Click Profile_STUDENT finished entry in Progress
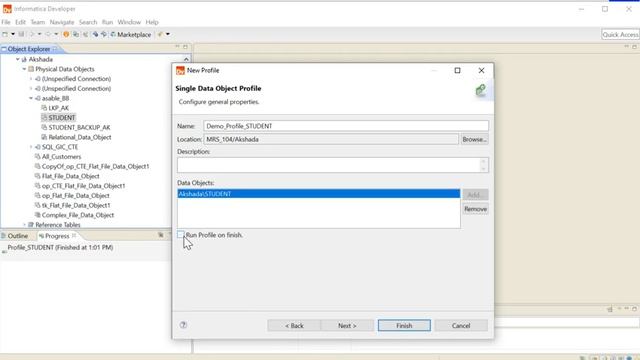This screenshot has width=640, height=360. tap(60, 247)
